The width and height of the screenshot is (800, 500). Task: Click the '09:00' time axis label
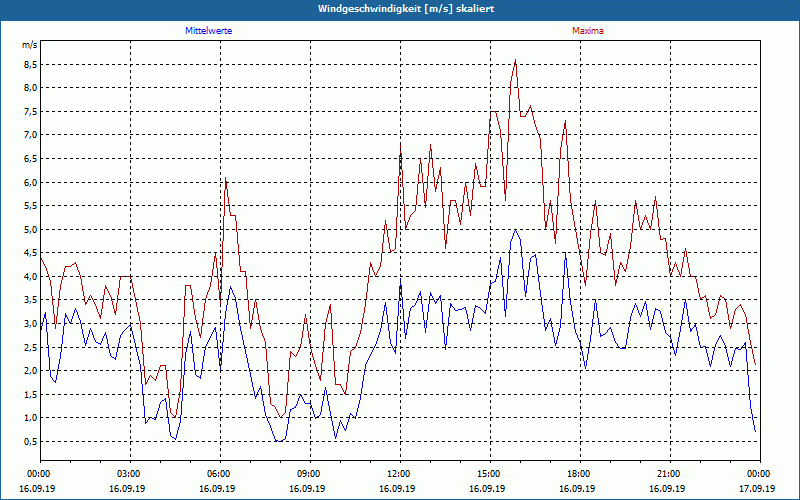307,474
